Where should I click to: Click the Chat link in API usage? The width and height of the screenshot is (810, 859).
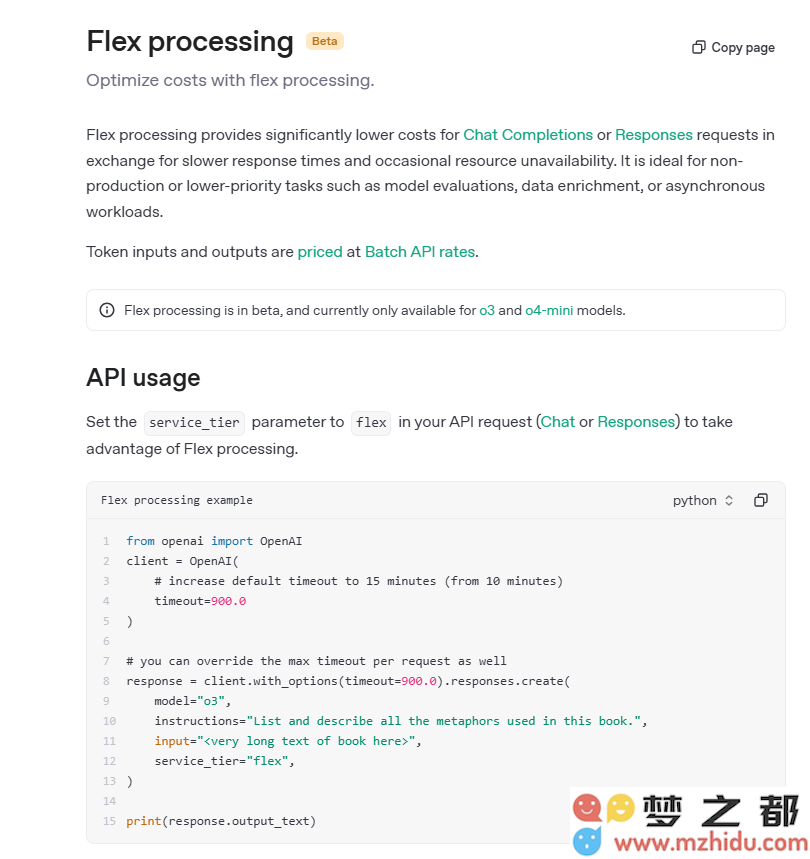point(558,422)
